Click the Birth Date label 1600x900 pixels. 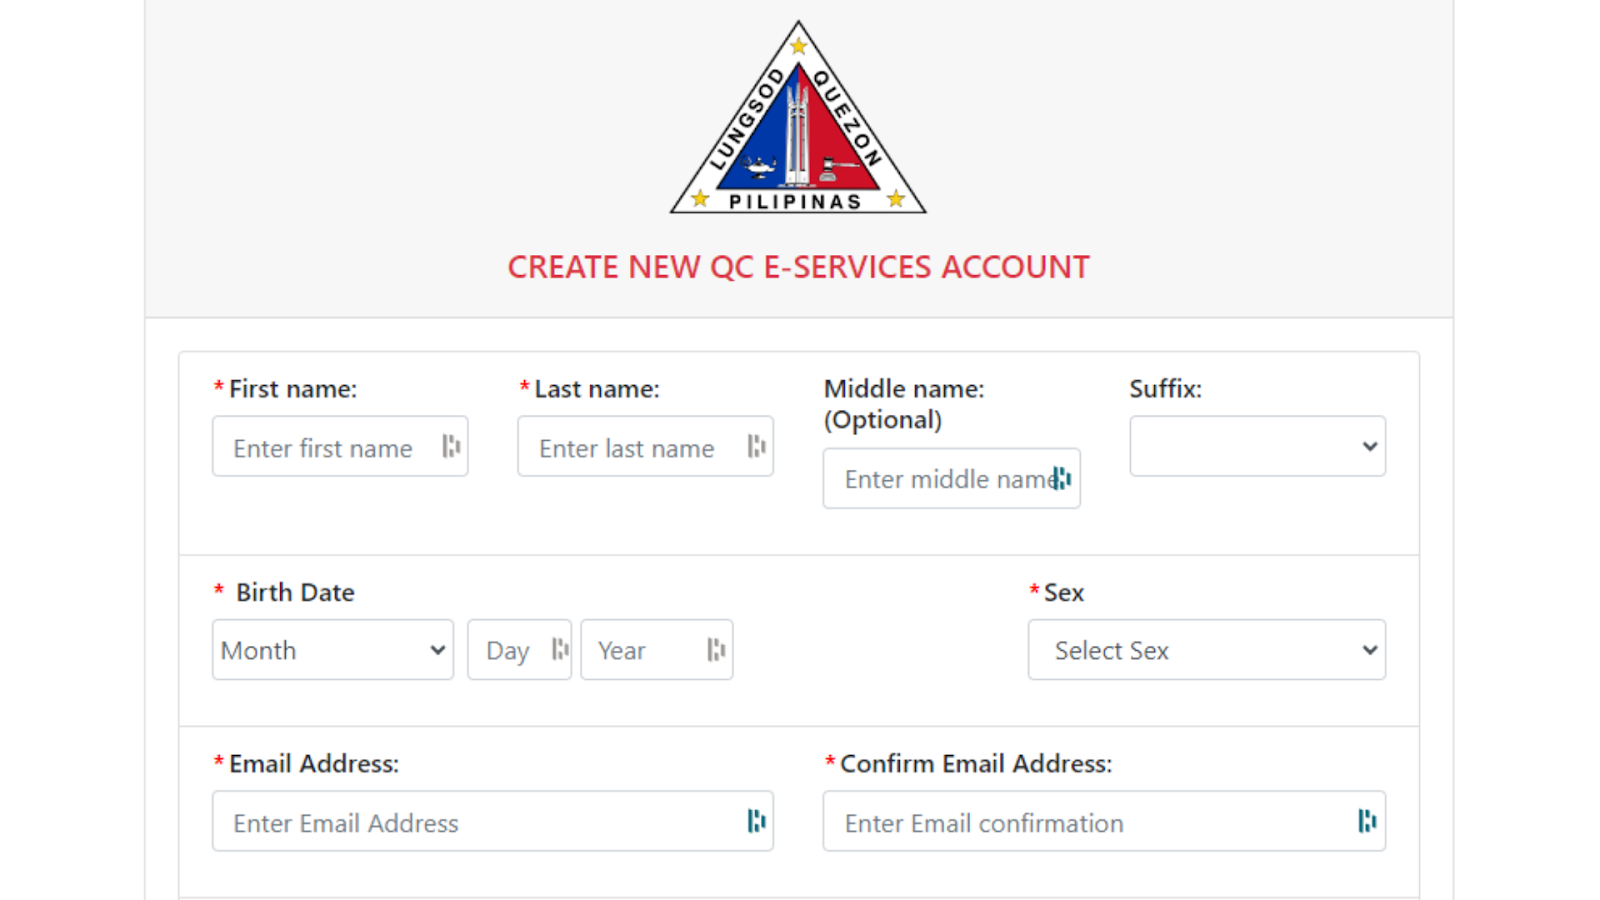tap(295, 592)
